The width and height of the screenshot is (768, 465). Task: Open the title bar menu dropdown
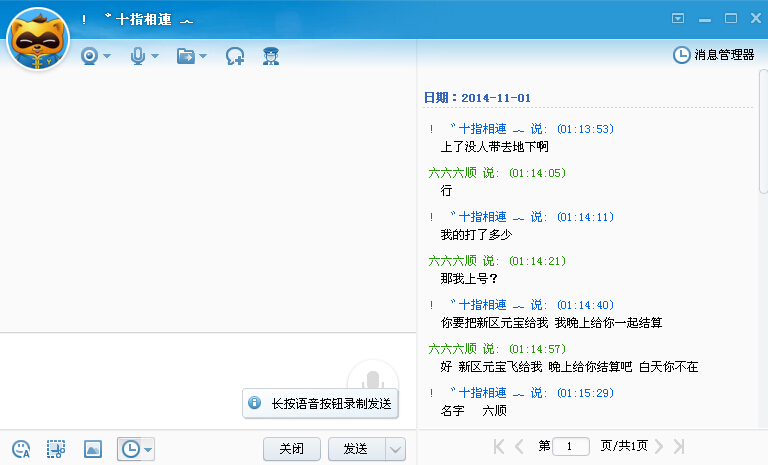tap(678, 18)
